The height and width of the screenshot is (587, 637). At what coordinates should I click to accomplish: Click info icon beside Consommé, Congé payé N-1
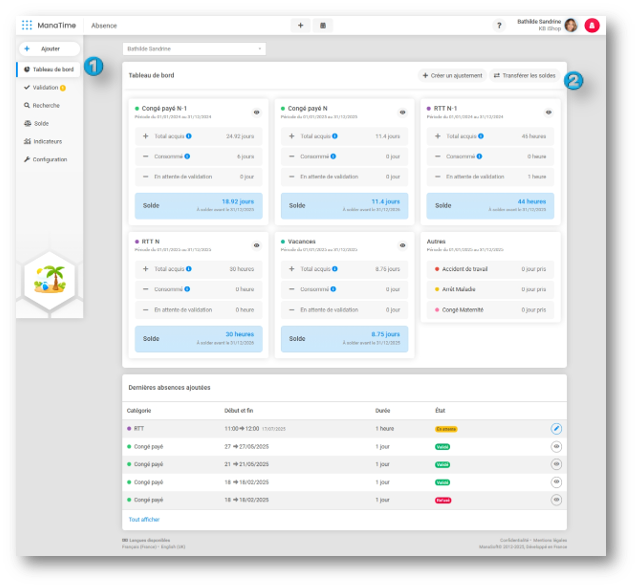point(187,156)
